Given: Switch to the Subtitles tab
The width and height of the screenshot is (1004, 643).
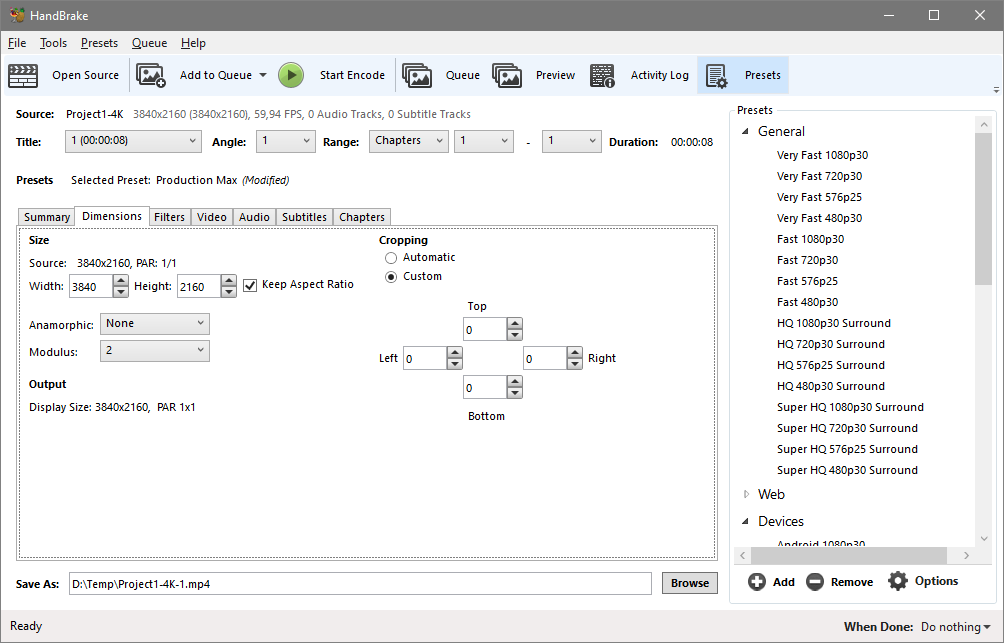Looking at the screenshot, I should click(305, 217).
